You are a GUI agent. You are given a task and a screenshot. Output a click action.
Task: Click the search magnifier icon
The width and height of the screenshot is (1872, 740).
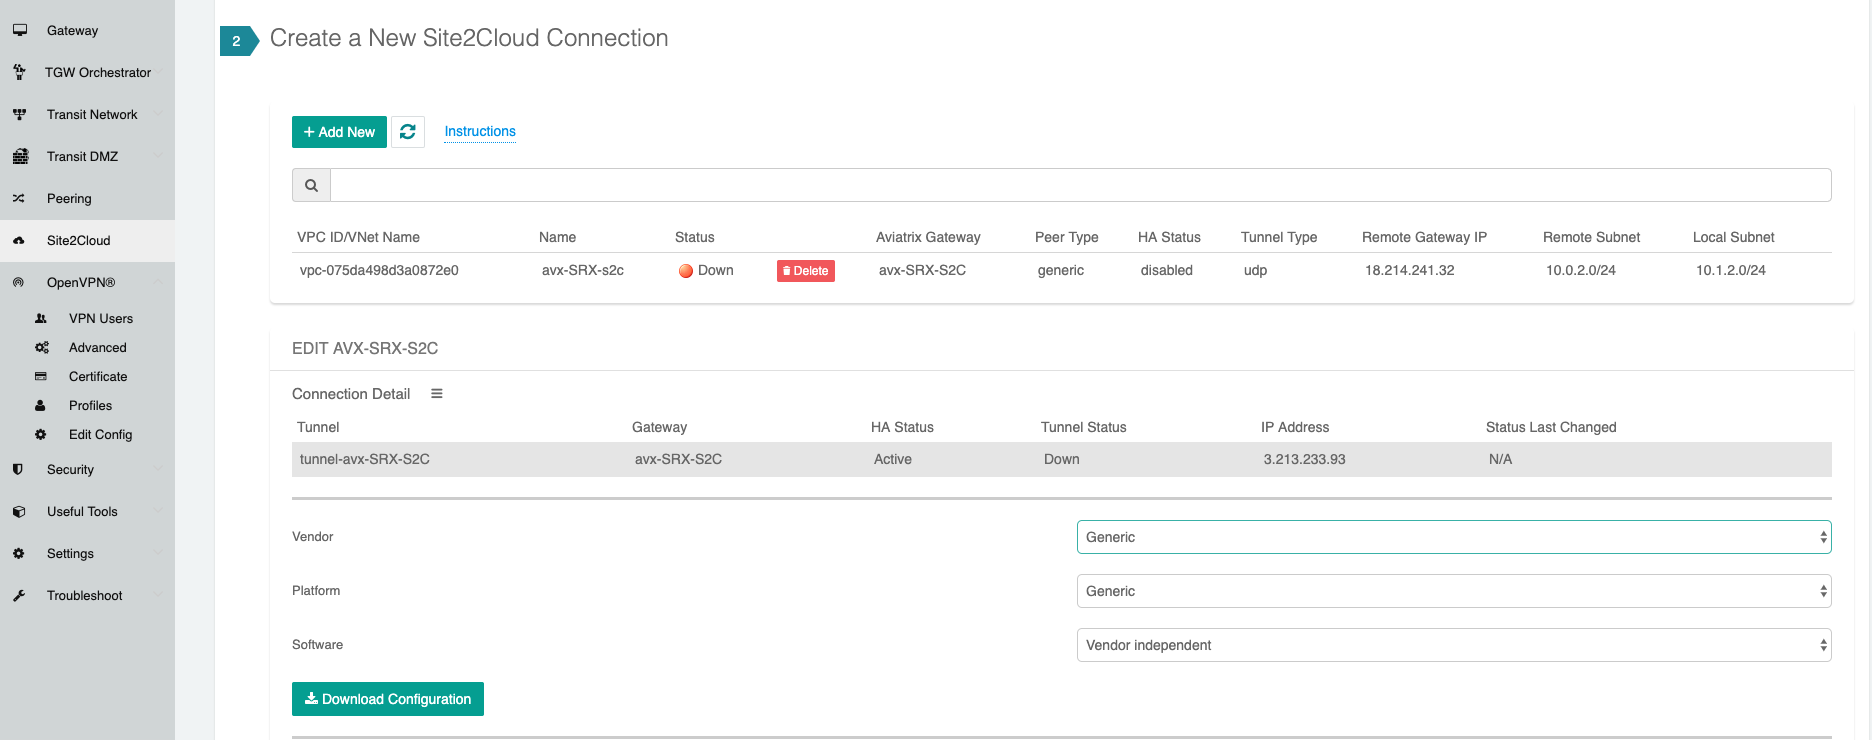pyautogui.click(x=311, y=185)
